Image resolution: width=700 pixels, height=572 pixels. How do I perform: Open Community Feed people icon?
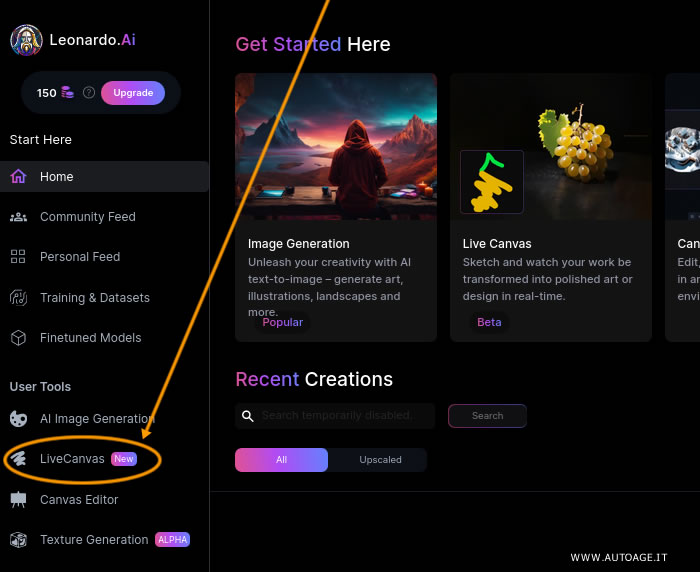click(18, 217)
